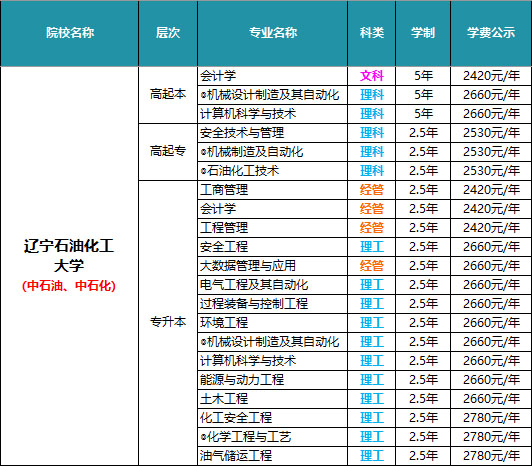Click 经管 in the 工商管理 row
The width and height of the screenshot is (532, 466).
(372, 190)
